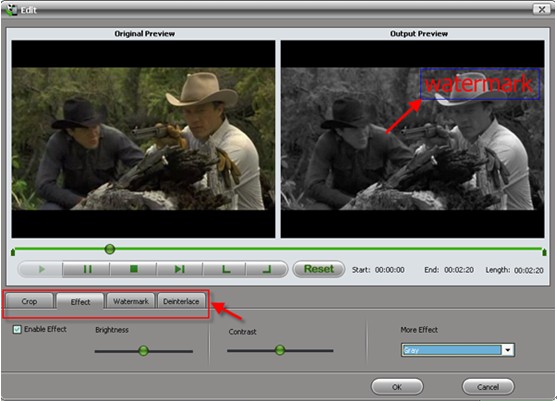Stop the video playback

click(x=134, y=269)
